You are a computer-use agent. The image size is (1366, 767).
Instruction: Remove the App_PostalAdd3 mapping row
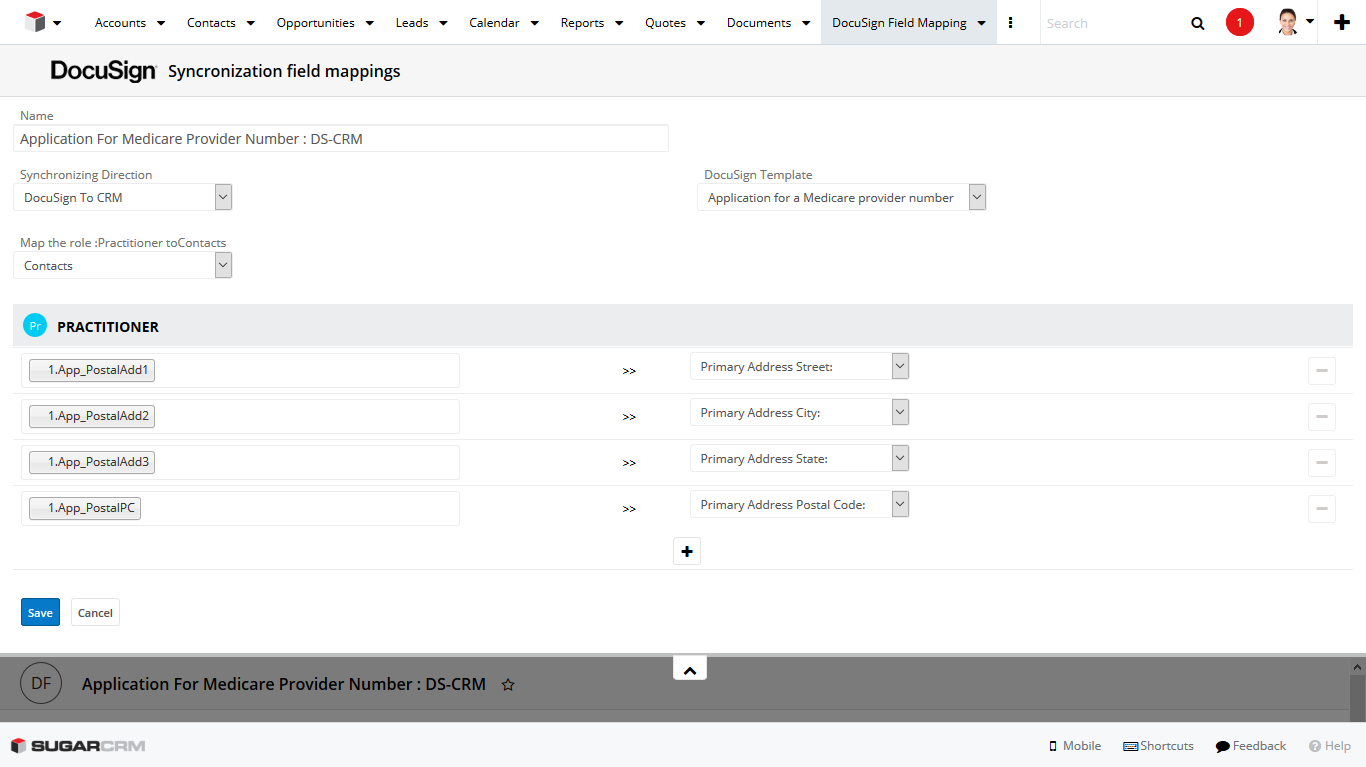(1322, 462)
